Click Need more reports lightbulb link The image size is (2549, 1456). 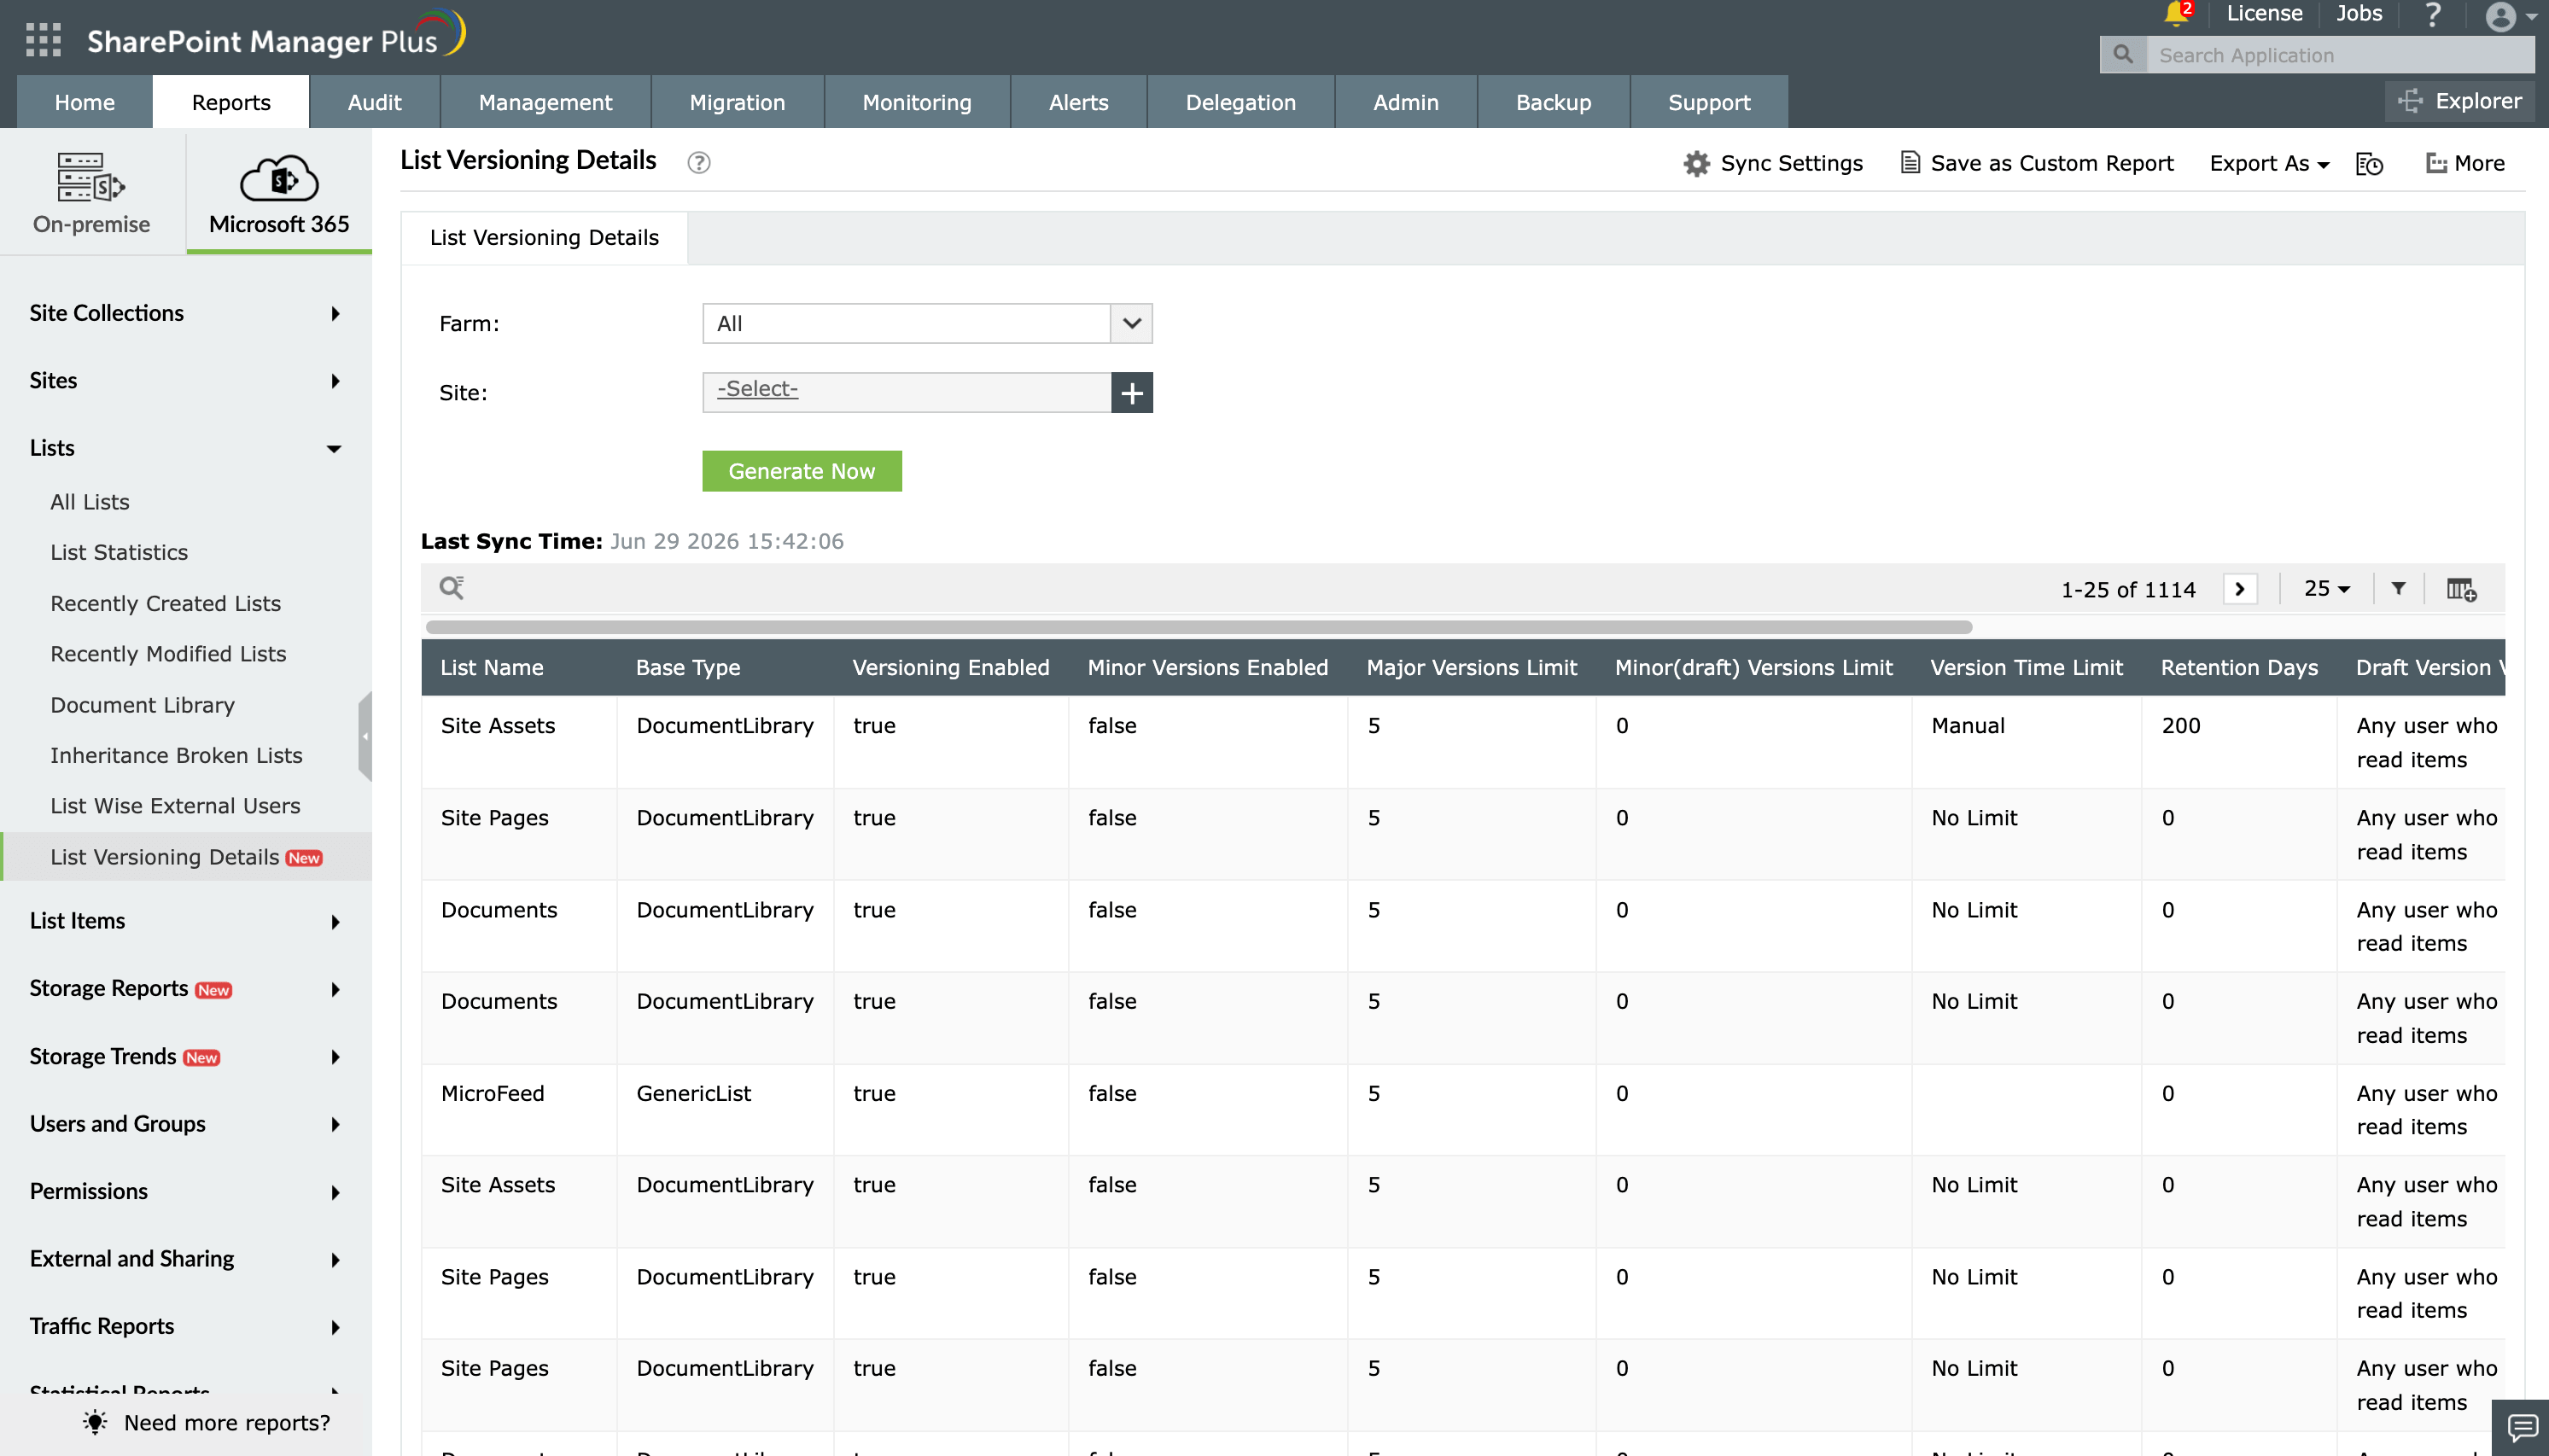207,1422
